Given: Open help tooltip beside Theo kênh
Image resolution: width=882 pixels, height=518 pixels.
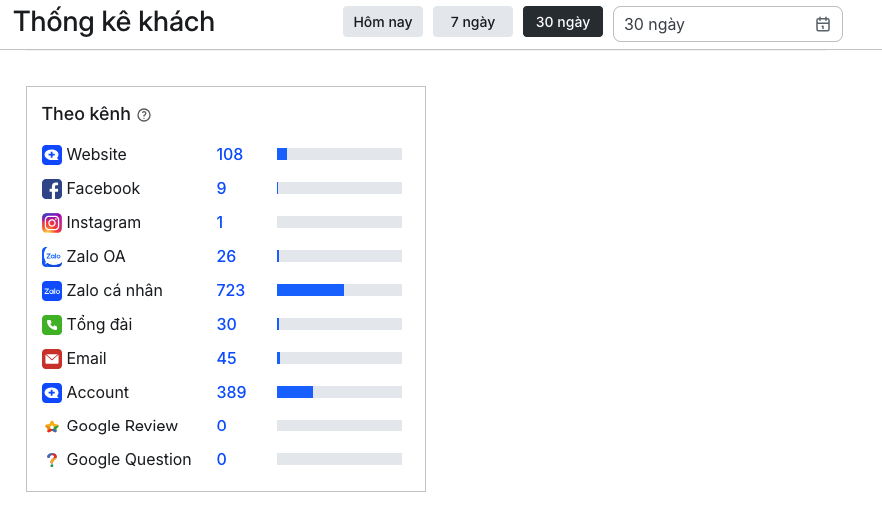Looking at the screenshot, I should [x=144, y=115].
